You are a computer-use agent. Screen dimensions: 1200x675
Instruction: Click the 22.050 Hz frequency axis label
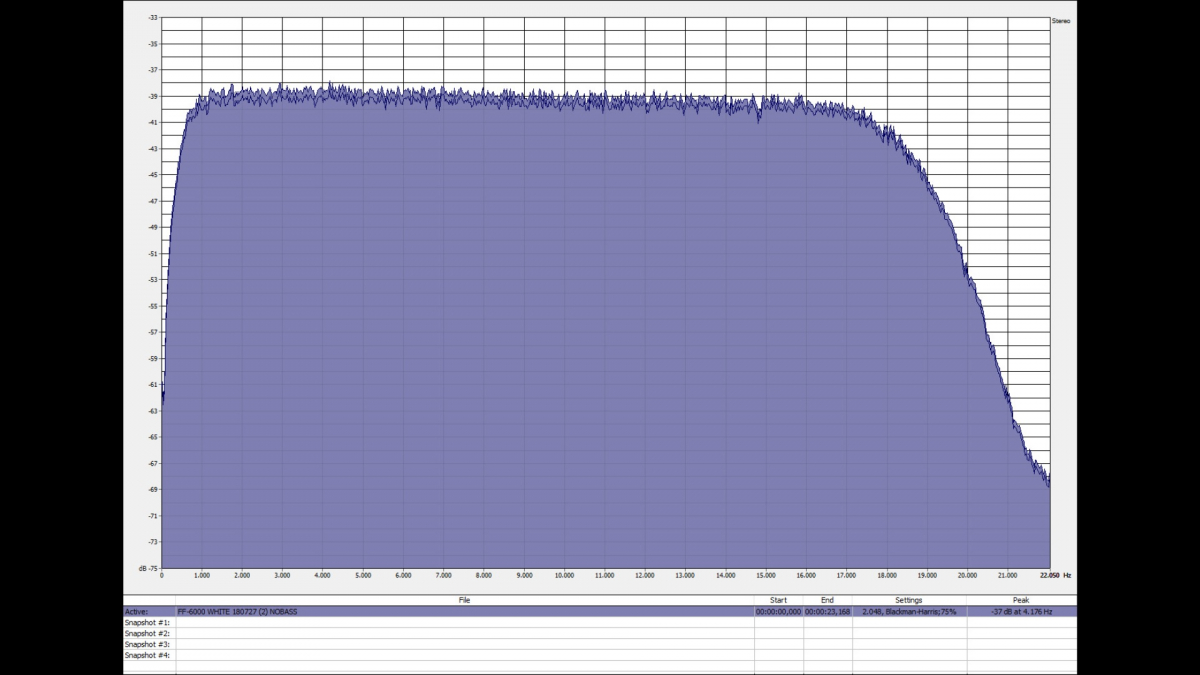pos(1055,576)
